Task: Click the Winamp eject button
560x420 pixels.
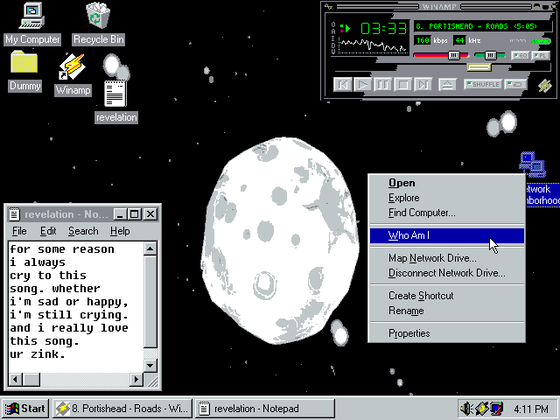Action: [x=447, y=85]
